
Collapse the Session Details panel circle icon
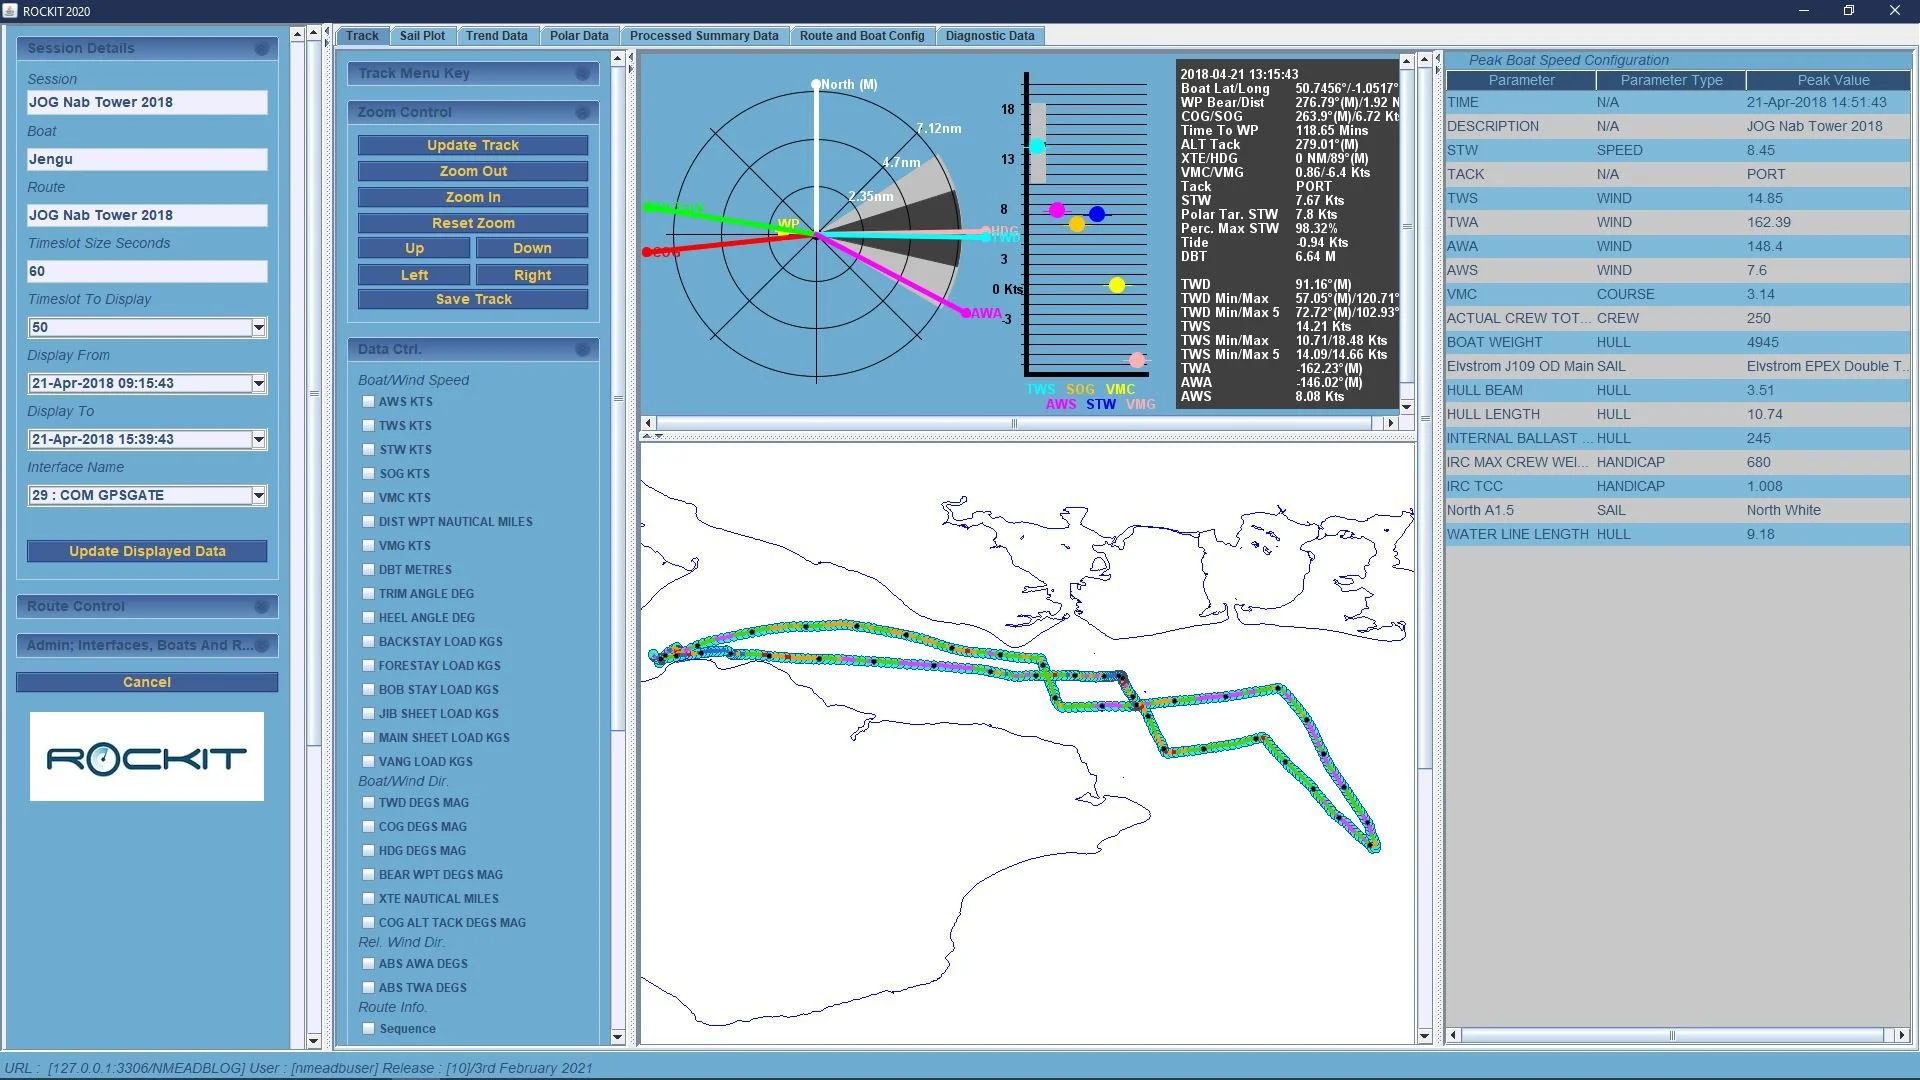click(x=261, y=48)
